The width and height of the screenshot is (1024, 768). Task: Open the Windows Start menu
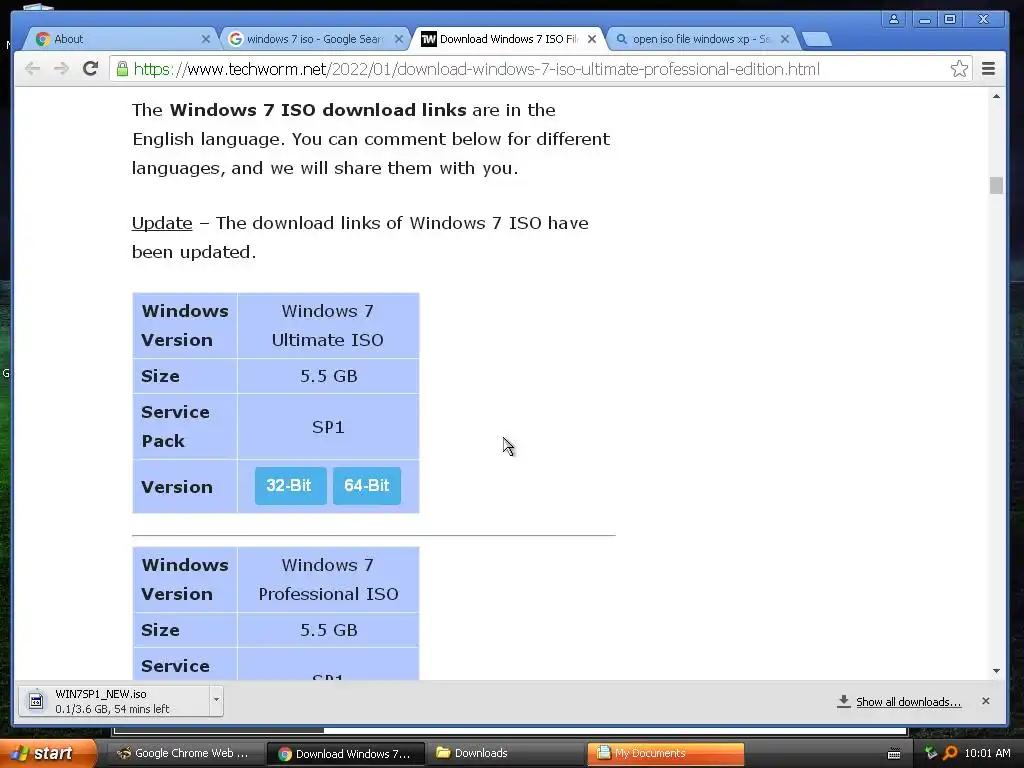tap(46, 753)
